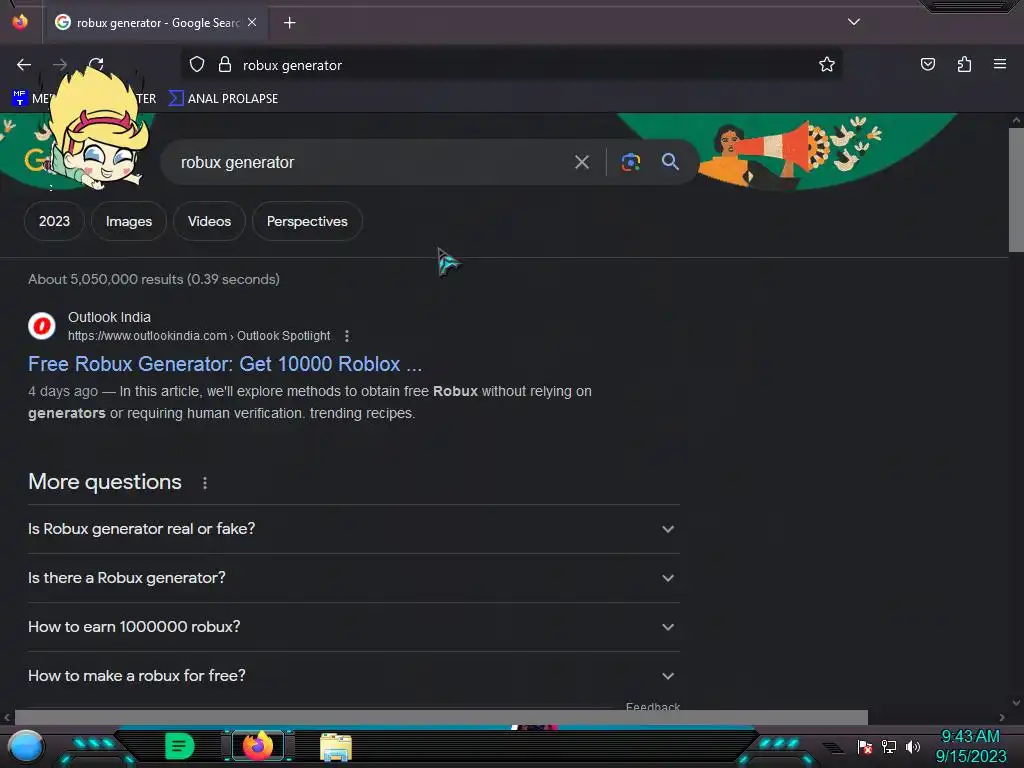Open the Free Robux Generator result link
This screenshot has height=768, width=1024.
pos(225,364)
